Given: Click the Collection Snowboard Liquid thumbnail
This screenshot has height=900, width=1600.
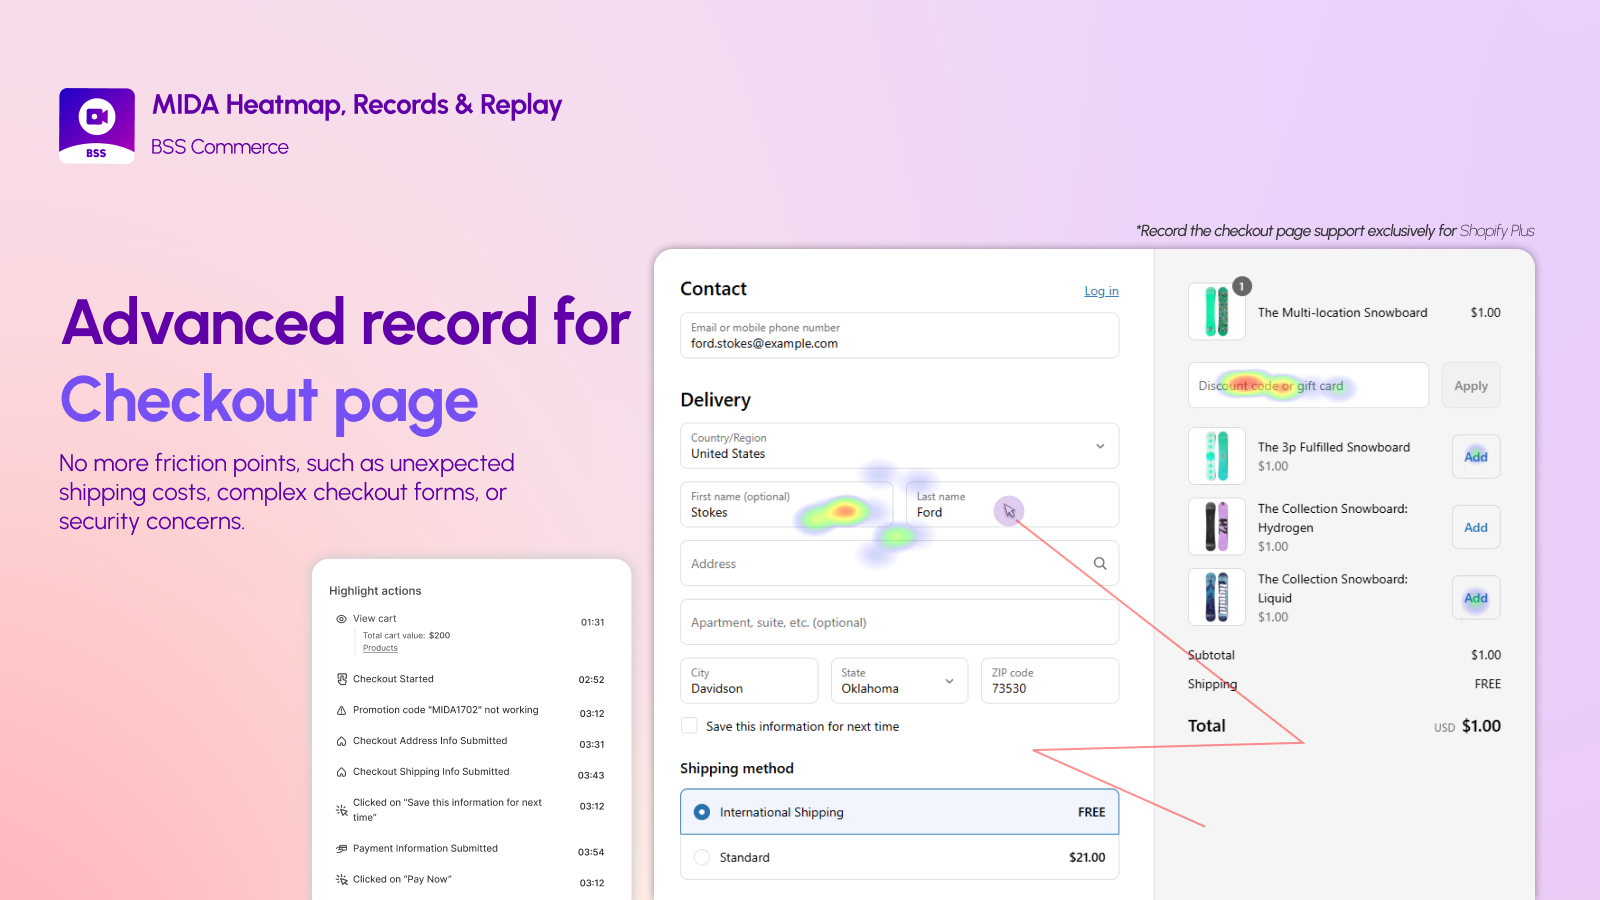Looking at the screenshot, I should [1217, 597].
